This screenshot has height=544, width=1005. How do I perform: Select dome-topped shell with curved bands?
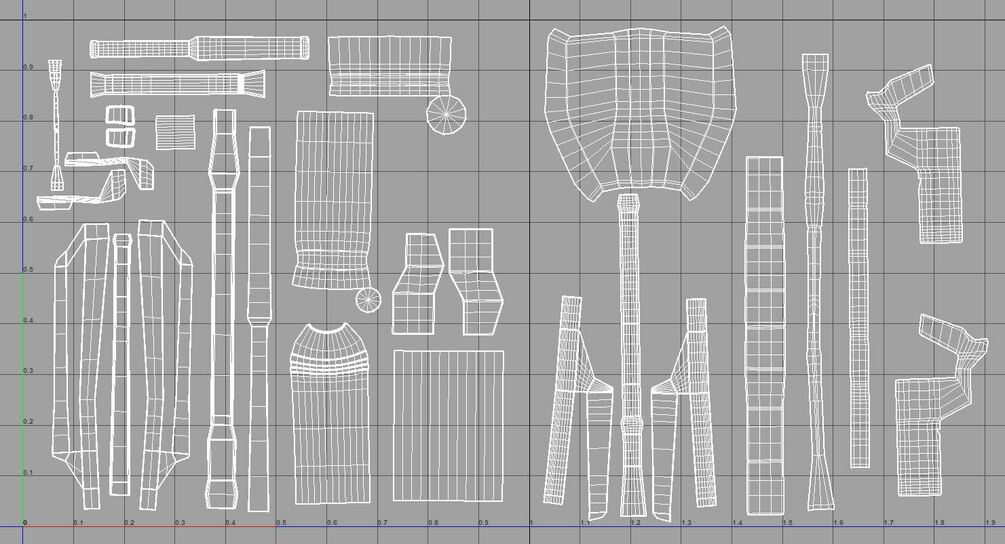click(331, 413)
